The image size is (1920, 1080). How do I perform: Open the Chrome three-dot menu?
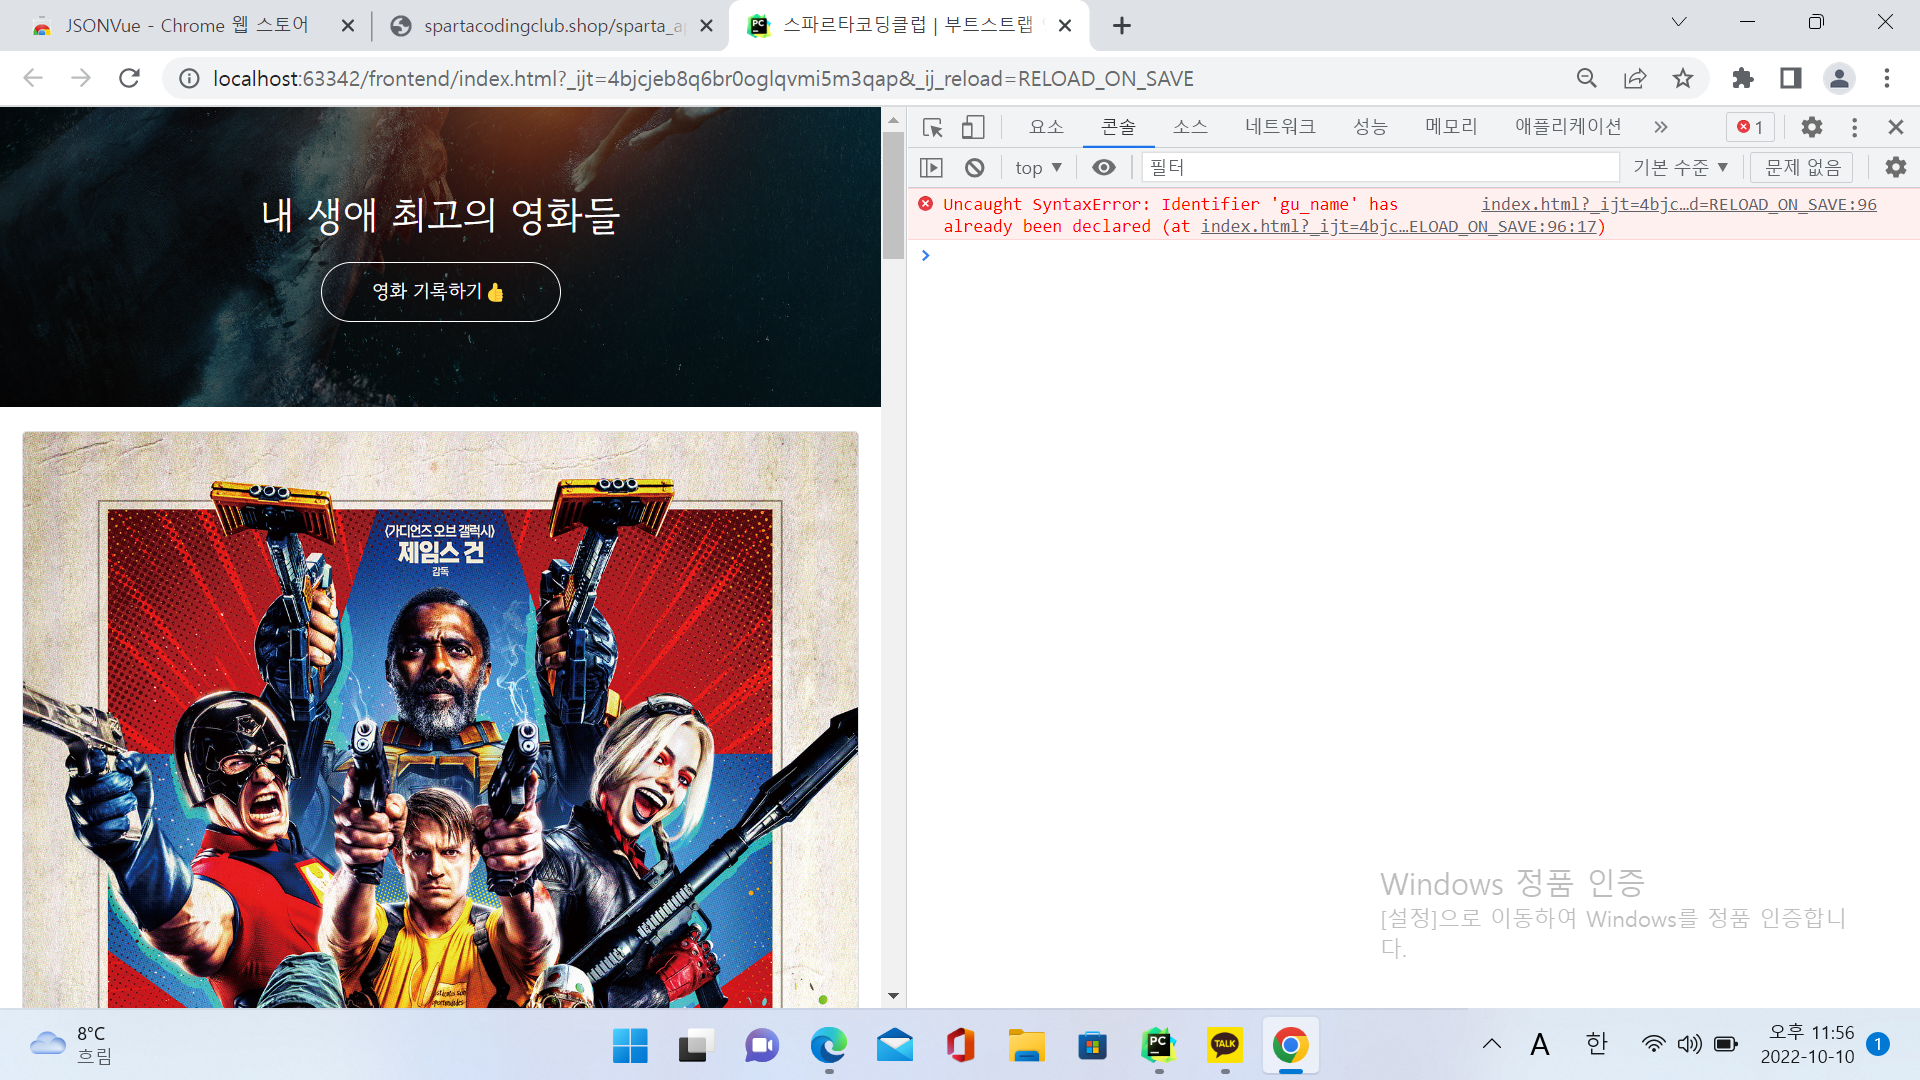(1887, 78)
